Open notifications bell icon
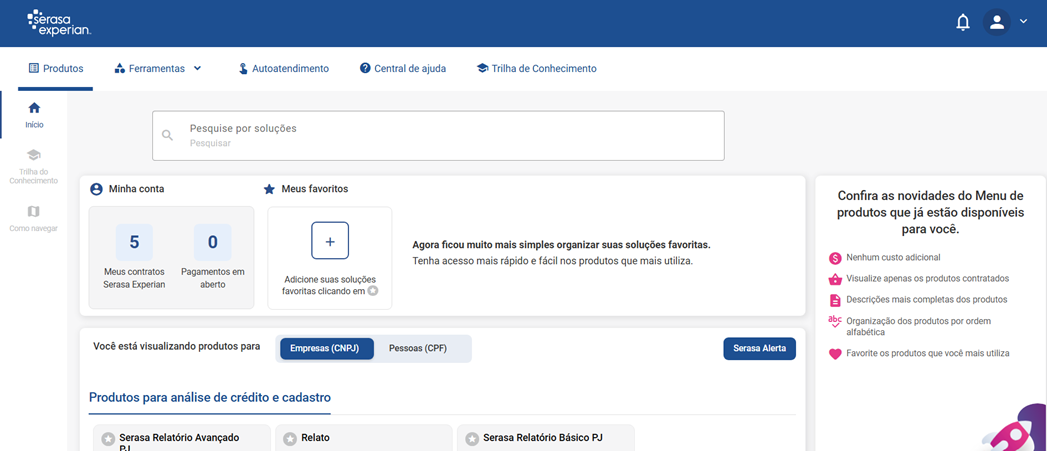1047x451 pixels. (962, 23)
